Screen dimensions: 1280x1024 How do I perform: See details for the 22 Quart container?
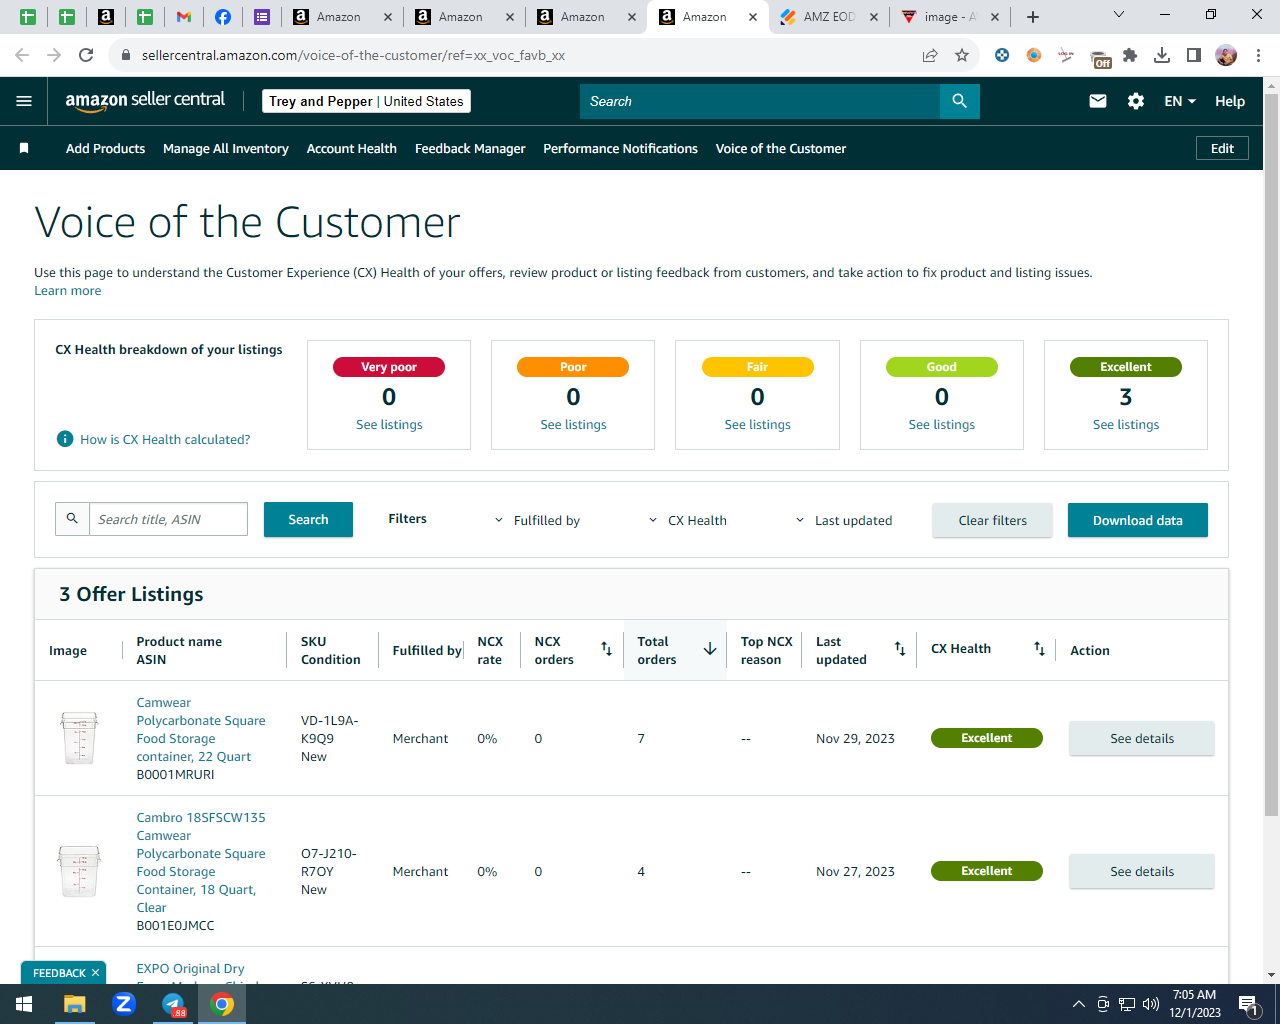click(1142, 738)
